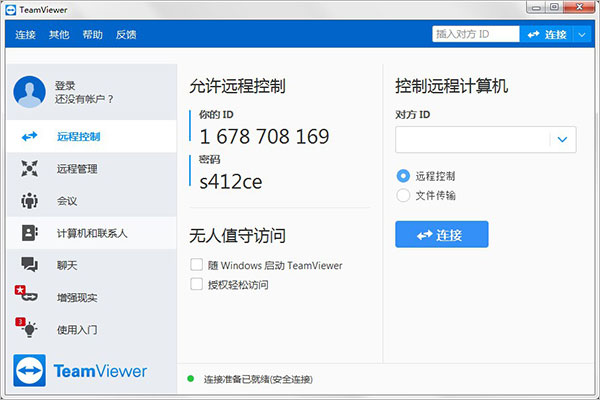600x400 pixels.
Task: Click the large blue 连接 button
Action: pos(442,234)
